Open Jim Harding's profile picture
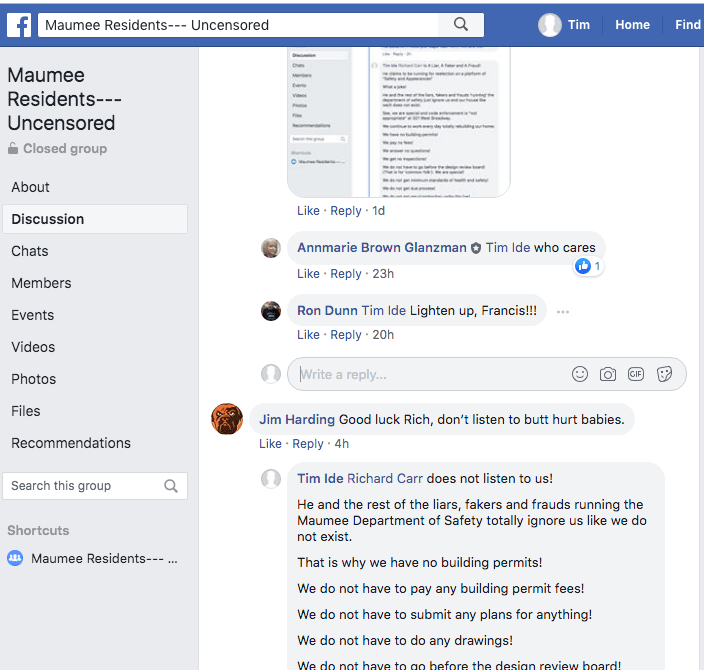Image resolution: width=704 pixels, height=670 pixels. pos(227,418)
